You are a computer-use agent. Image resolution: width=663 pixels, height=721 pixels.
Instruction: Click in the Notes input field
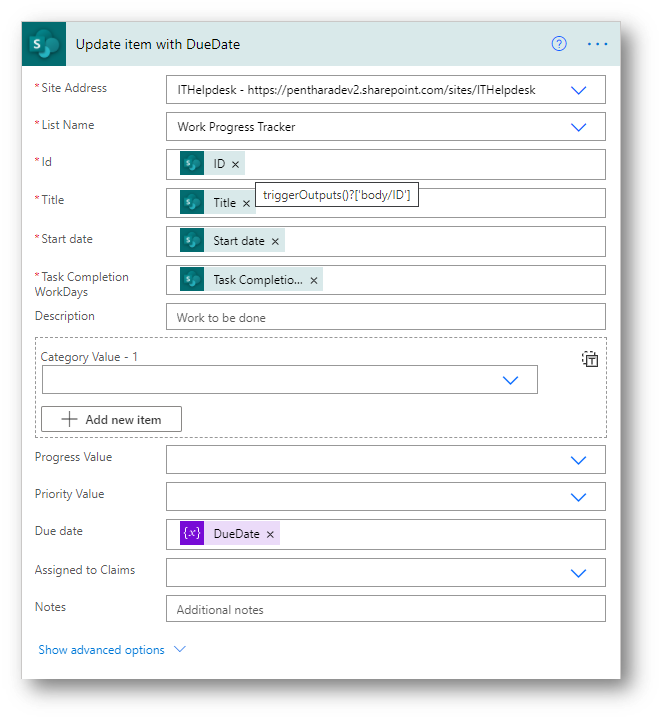coord(386,609)
